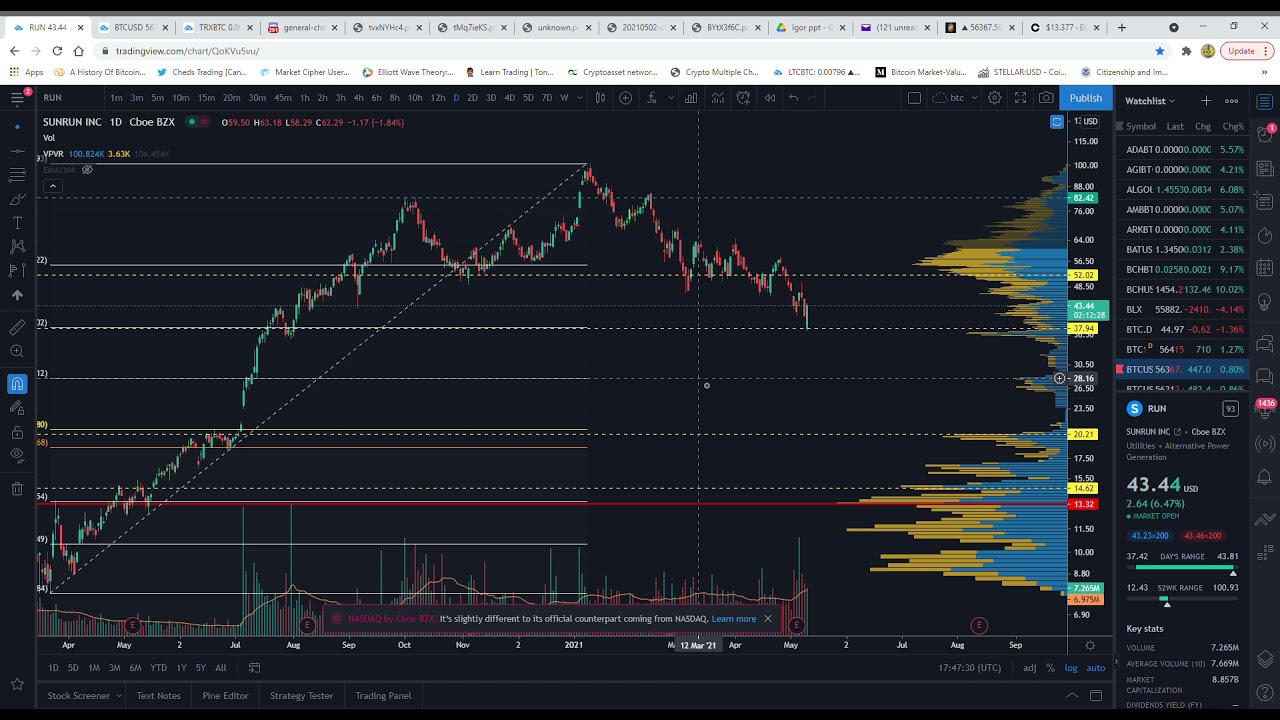Toggle lock all drawing tools padlock
1280x720 pixels.
tap(17, 432)
